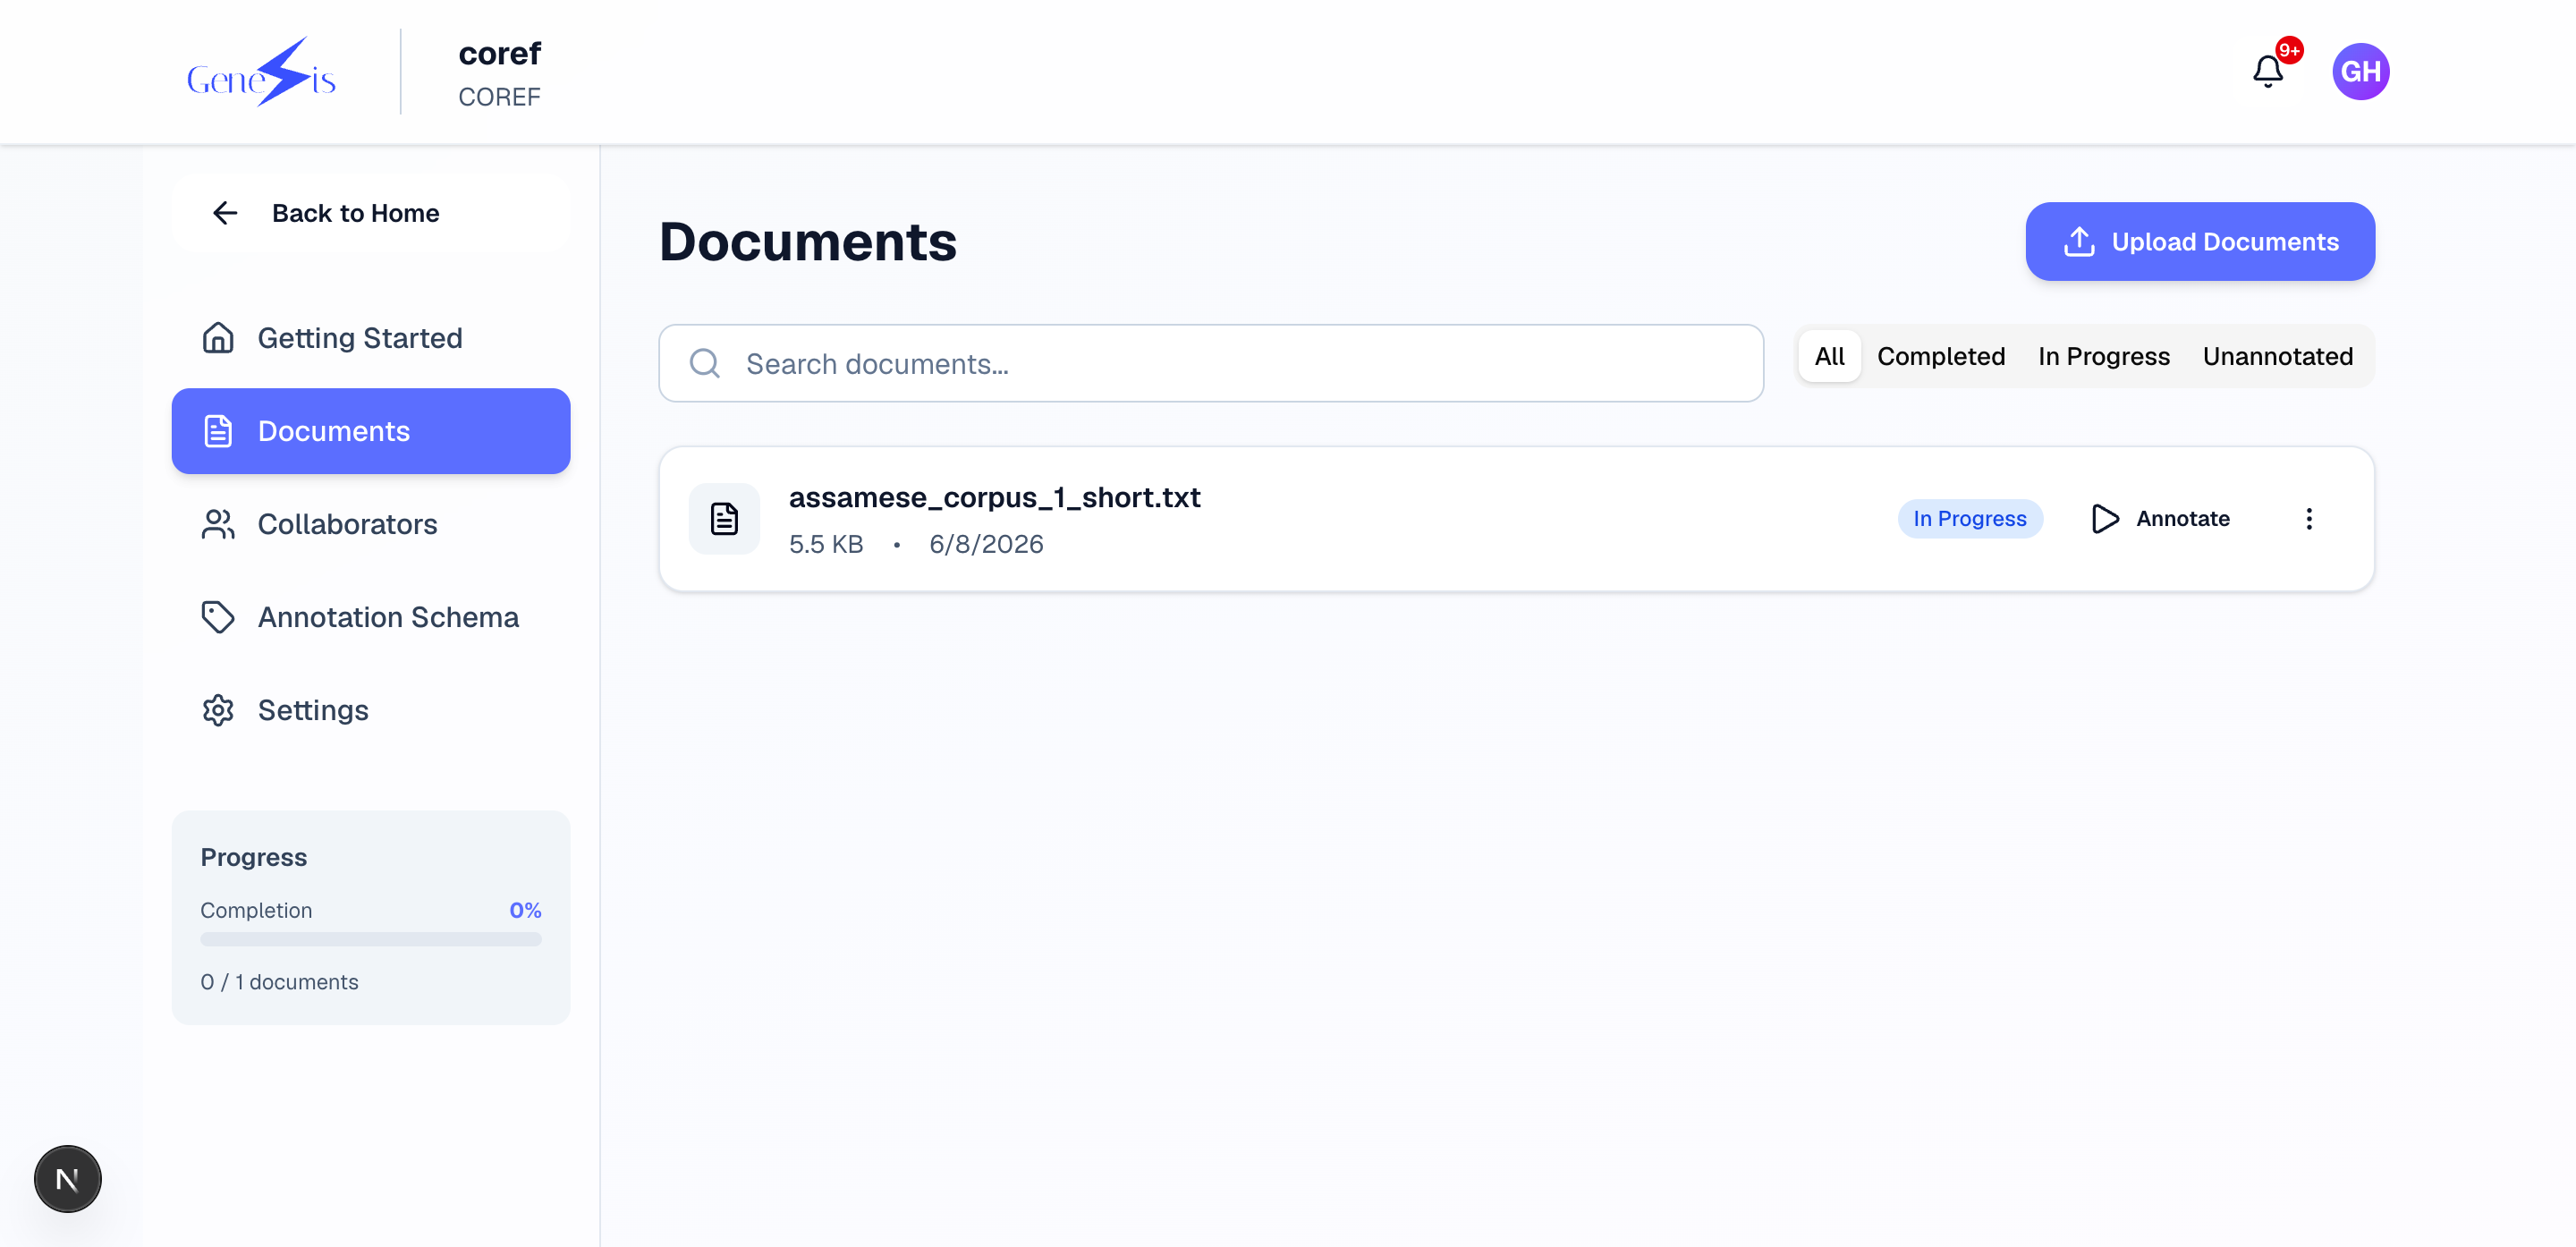The width and height of the screenshot is (2576, 1247).
Task: Click the search magnifier icon
Action: [x=705, y=363]
